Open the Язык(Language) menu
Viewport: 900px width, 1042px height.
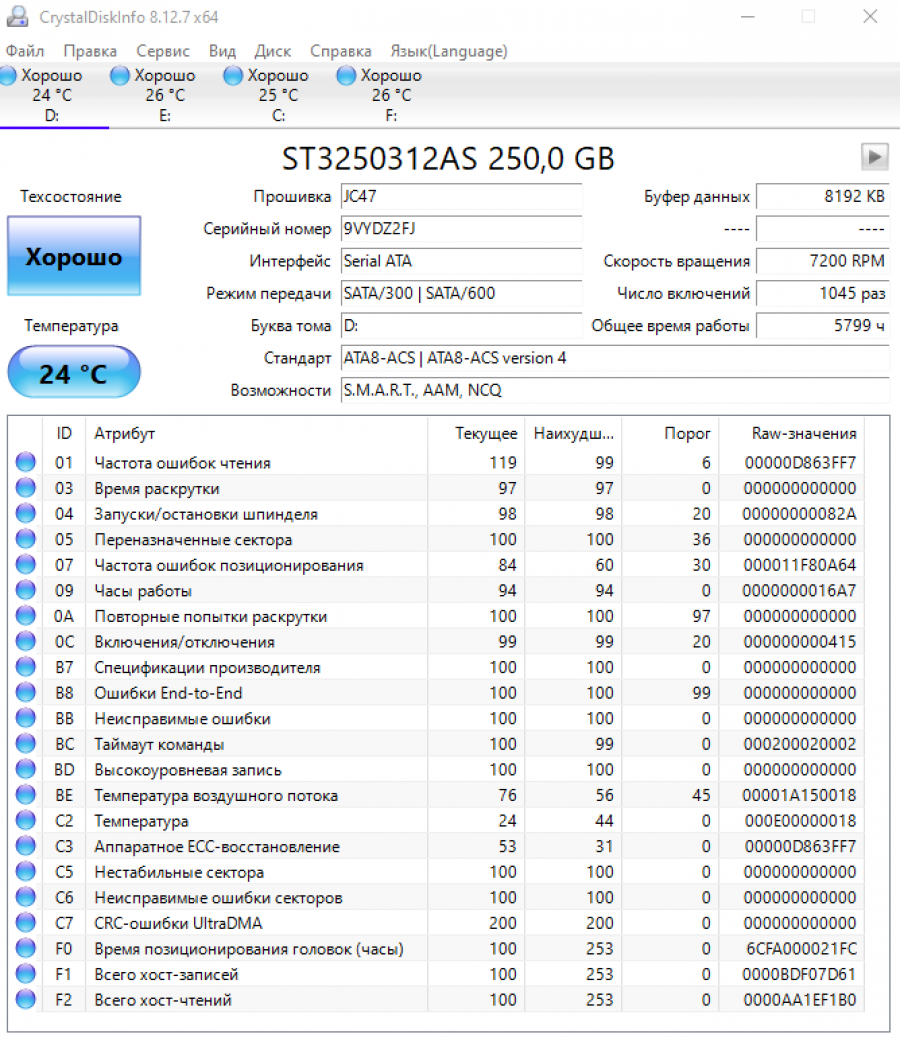point(448,51)
